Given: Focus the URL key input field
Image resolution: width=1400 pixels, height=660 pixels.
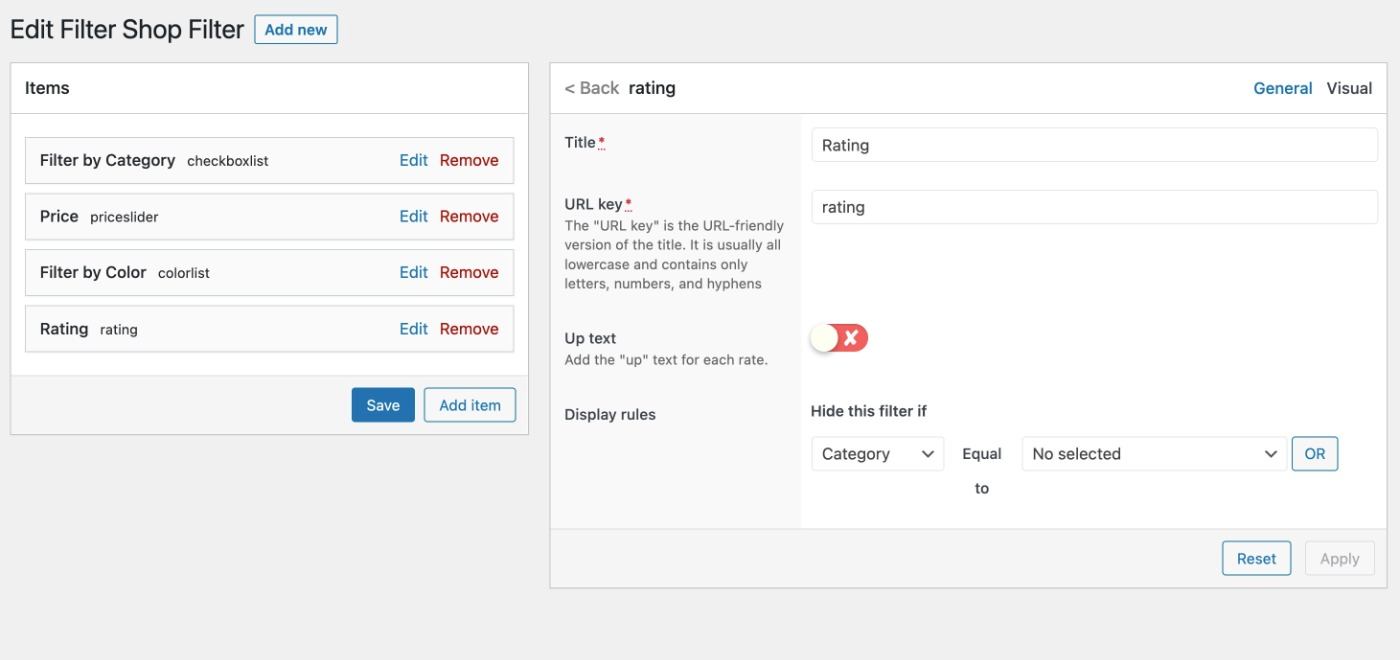Looking at the screenshot, I should click(1094, 207).
